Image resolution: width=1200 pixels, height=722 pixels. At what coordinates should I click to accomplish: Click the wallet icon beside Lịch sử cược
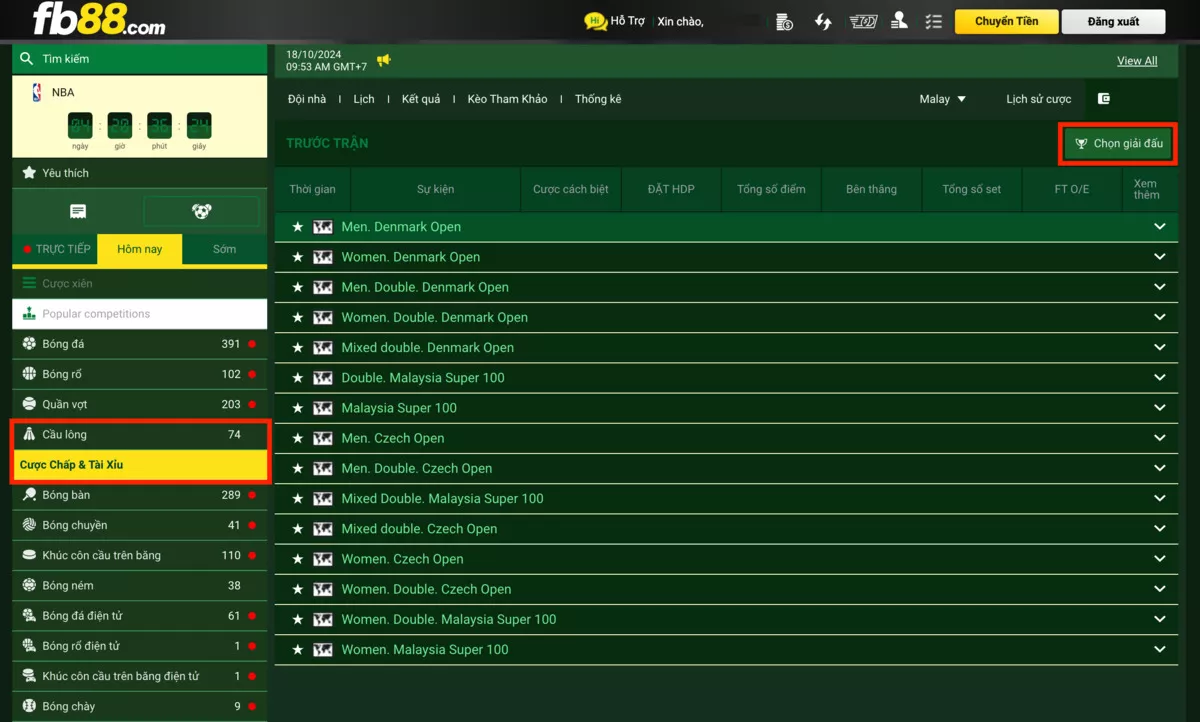pyautogui.click(x=1104, y=99)
